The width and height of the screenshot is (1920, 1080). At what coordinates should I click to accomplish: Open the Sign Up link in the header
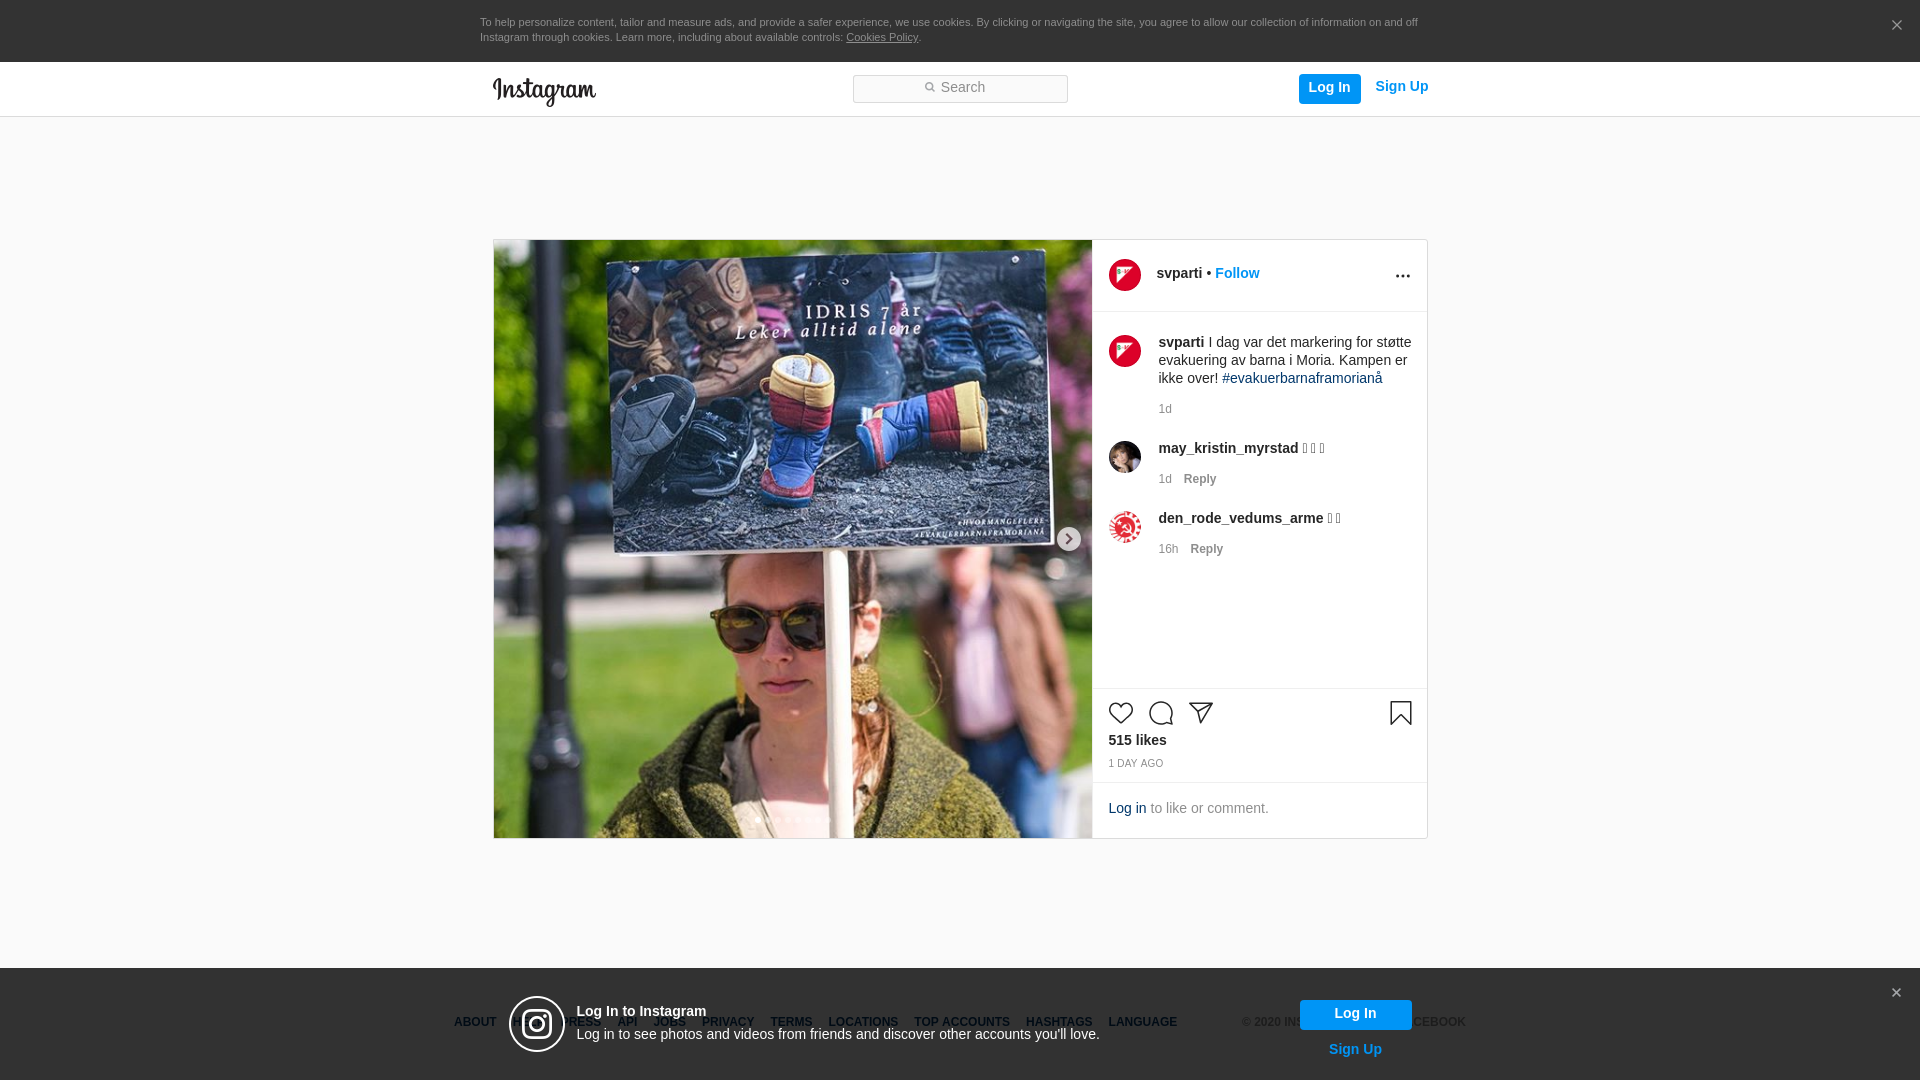pyautogui.click(x=1401, y=87)
